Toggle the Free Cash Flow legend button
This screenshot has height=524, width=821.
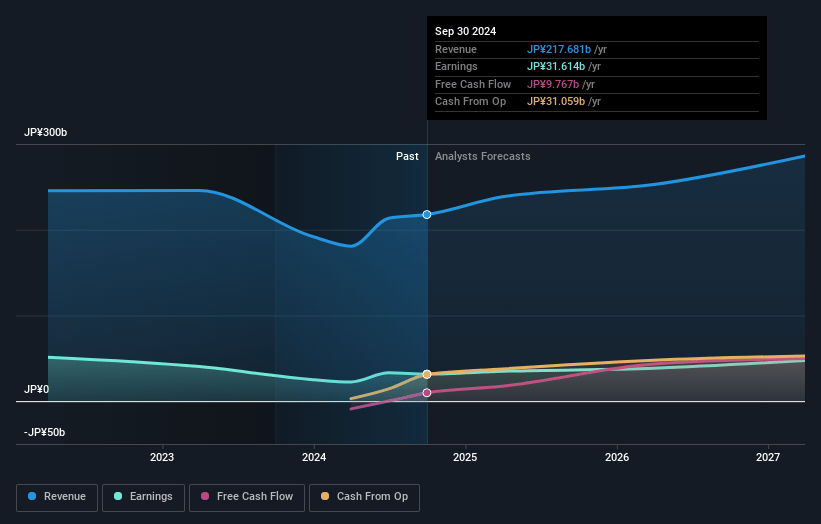[x=247, y=497]
